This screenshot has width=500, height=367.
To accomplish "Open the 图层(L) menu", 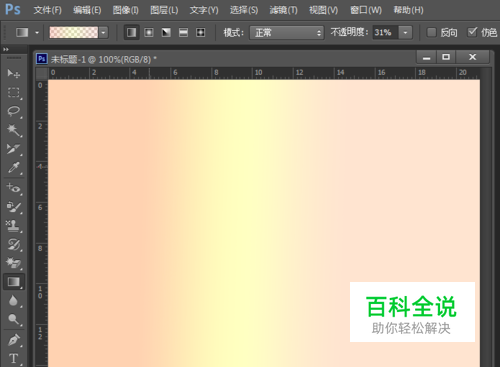I will [x=164, y=10].
